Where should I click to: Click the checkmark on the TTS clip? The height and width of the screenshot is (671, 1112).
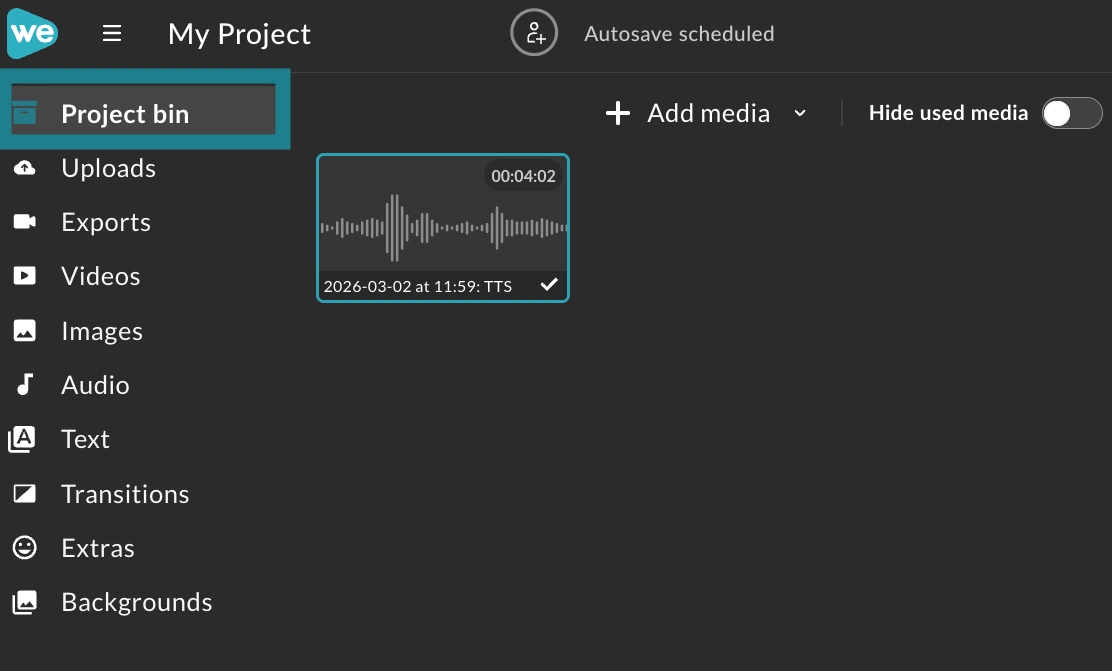tap(549, 285)
